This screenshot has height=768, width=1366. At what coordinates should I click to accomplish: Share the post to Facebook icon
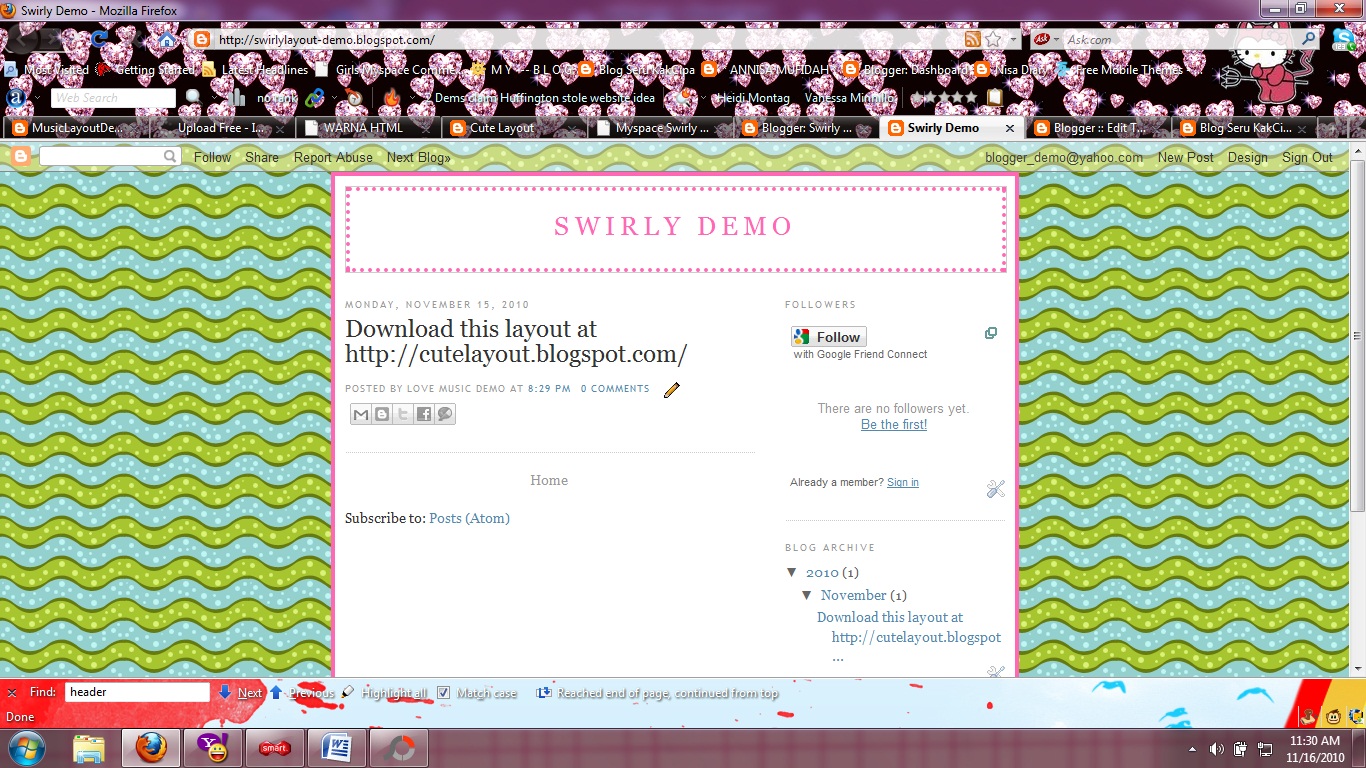(424, 413)
